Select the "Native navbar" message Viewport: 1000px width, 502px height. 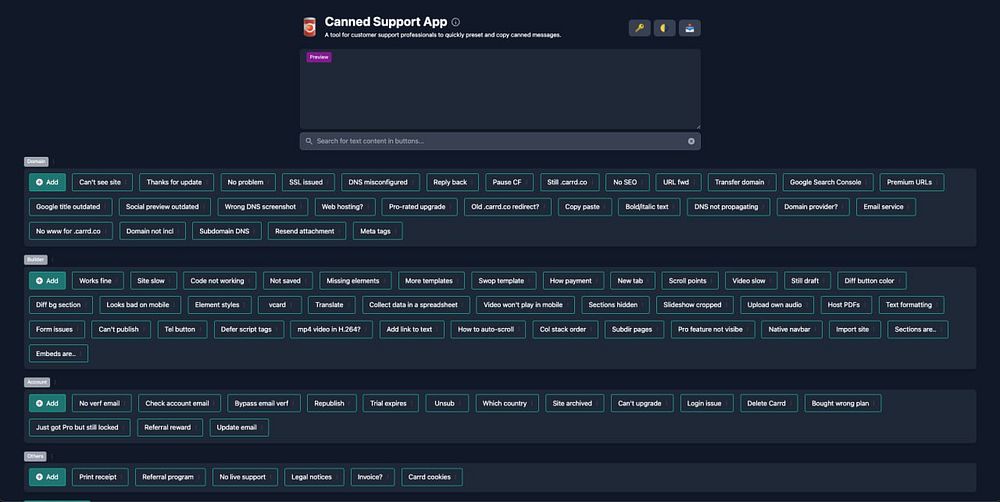pyautogui.click(x=791, y=329)
